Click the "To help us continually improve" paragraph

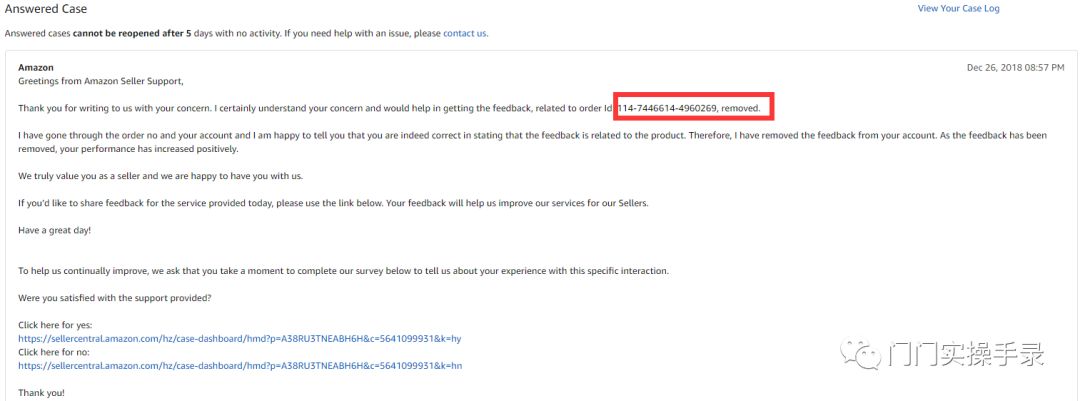[343, 271]
